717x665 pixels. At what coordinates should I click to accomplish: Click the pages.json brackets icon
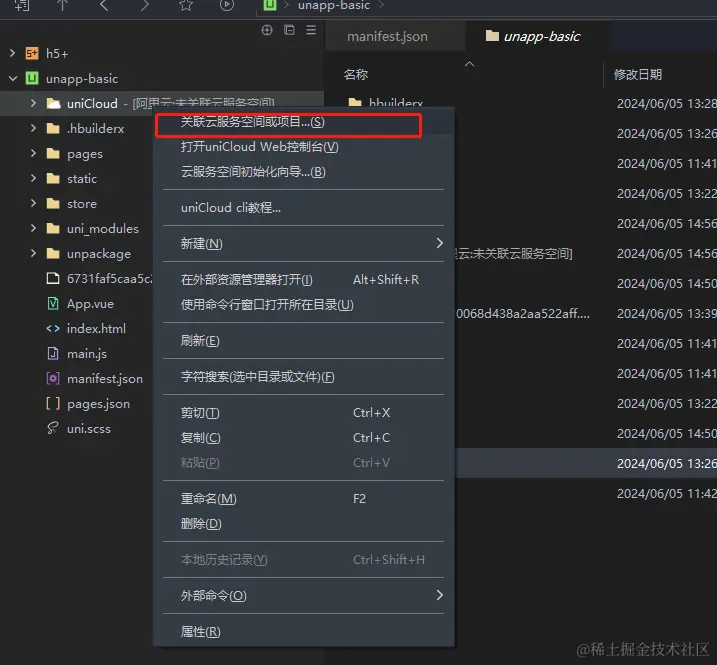(x=53, y=403)
